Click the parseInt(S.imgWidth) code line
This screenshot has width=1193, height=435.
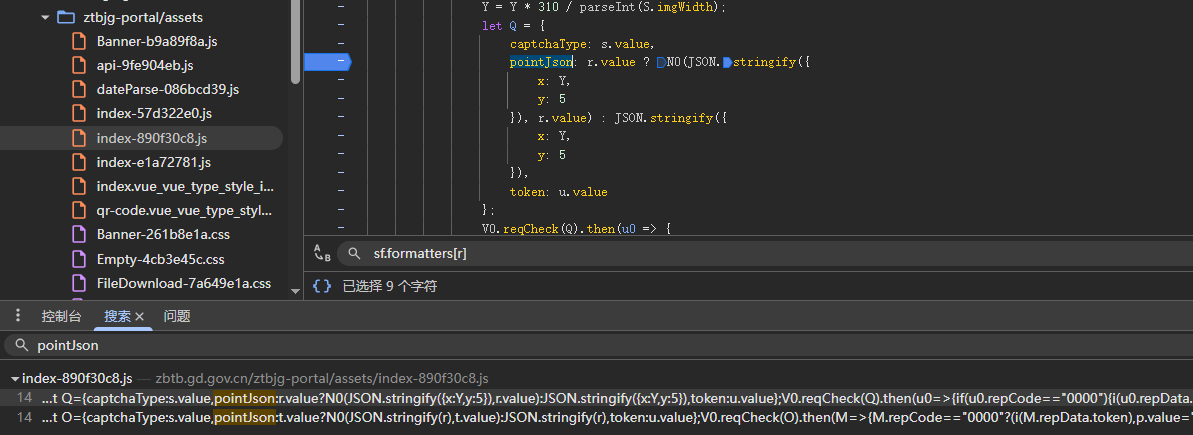point(604,7)
